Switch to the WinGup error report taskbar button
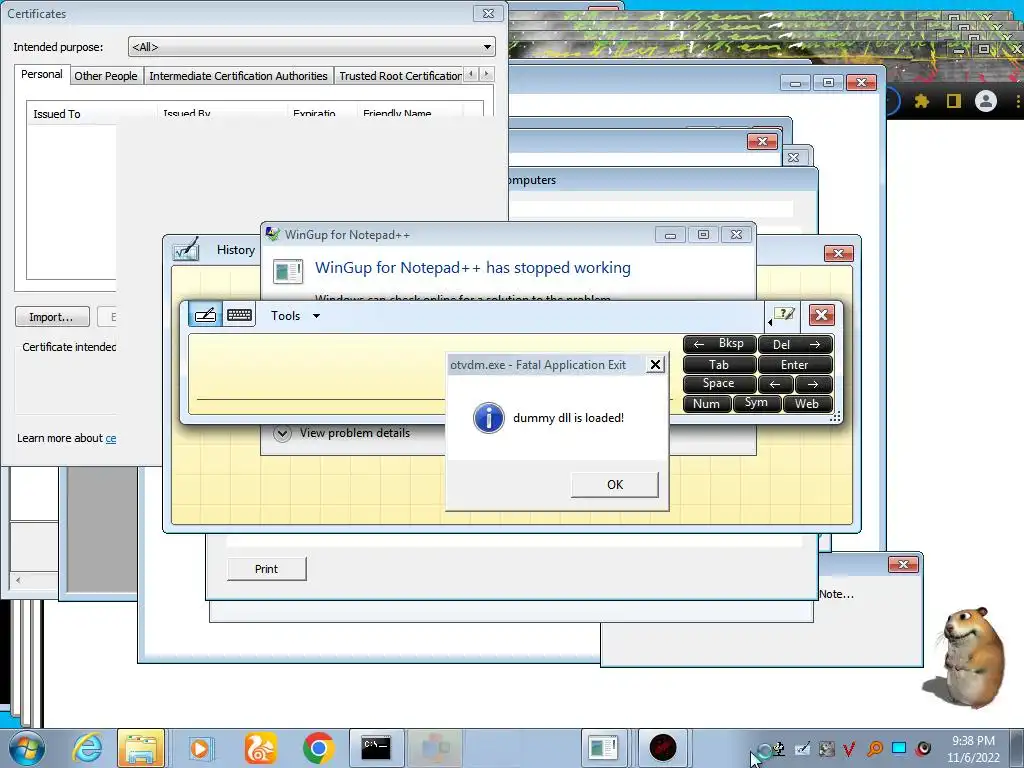 [x=603, y=748]
